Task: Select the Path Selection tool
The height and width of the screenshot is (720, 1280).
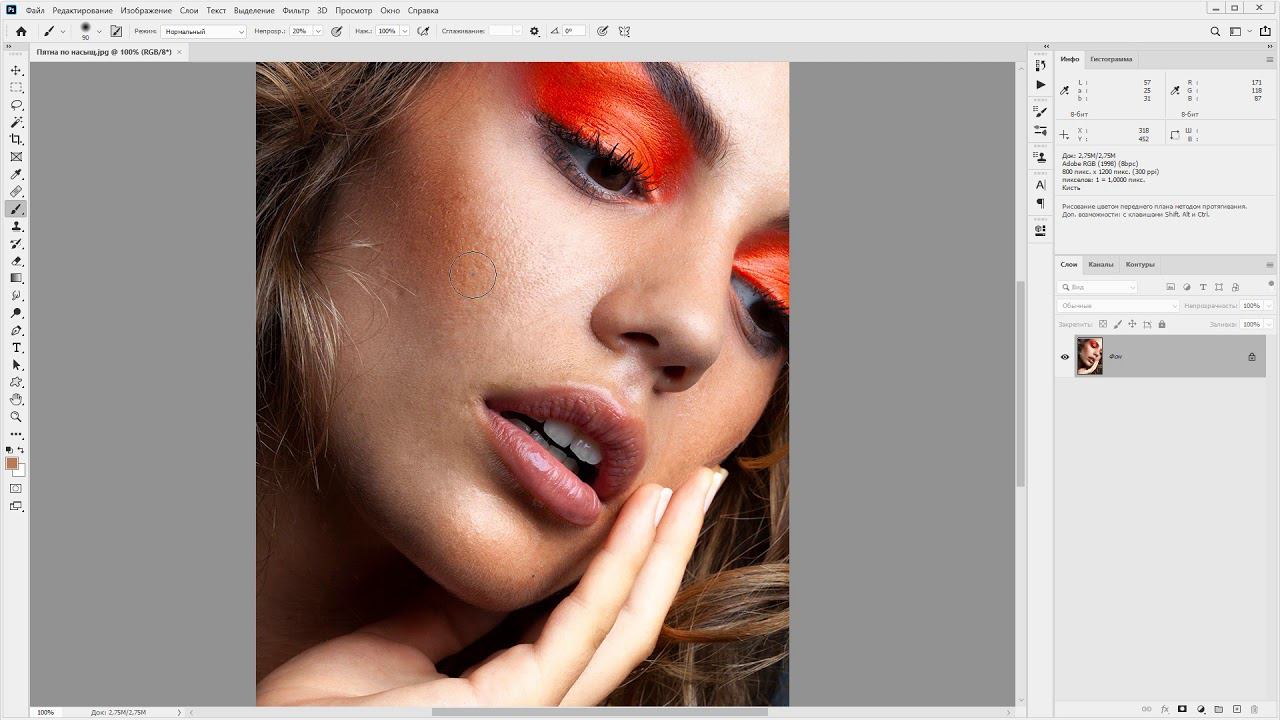Action: coord(16,365)
